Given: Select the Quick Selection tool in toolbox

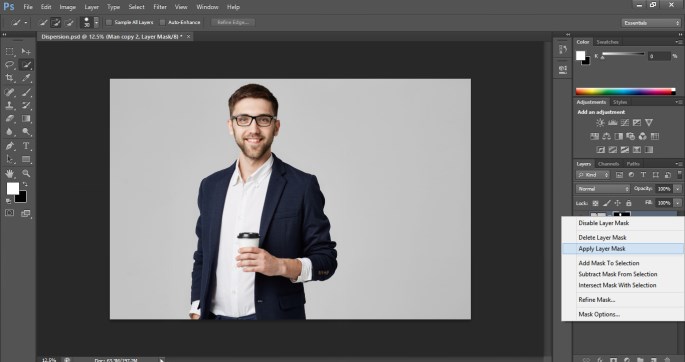Looking at the screenshot, I should [x=26, y=65].
